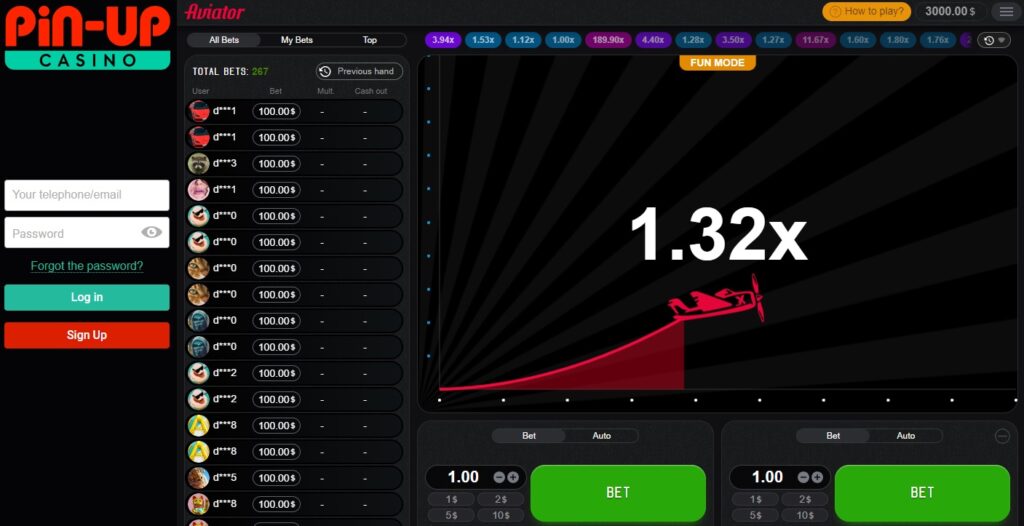Click the right green BET button
Screen dimensions: 1024x526
point(922,493)
